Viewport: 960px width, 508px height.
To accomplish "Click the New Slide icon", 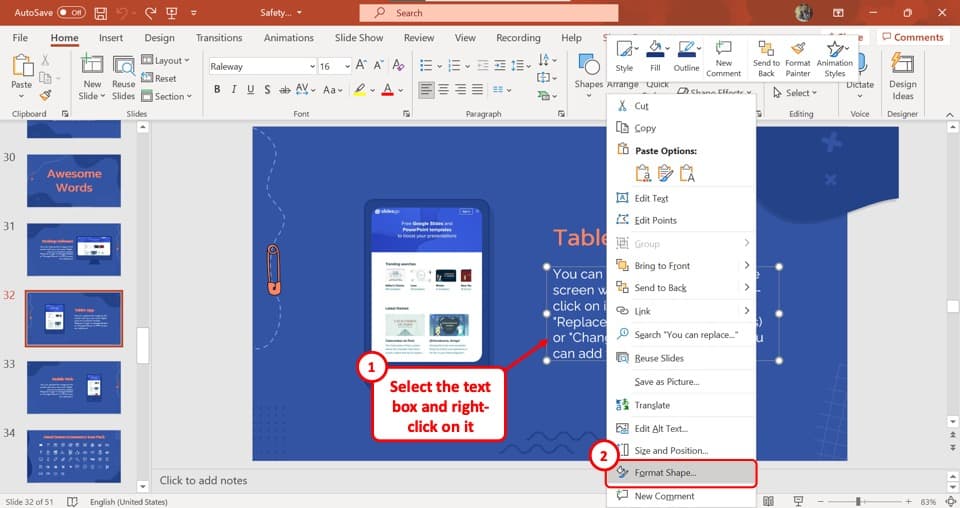I will (x=92, y=63).
